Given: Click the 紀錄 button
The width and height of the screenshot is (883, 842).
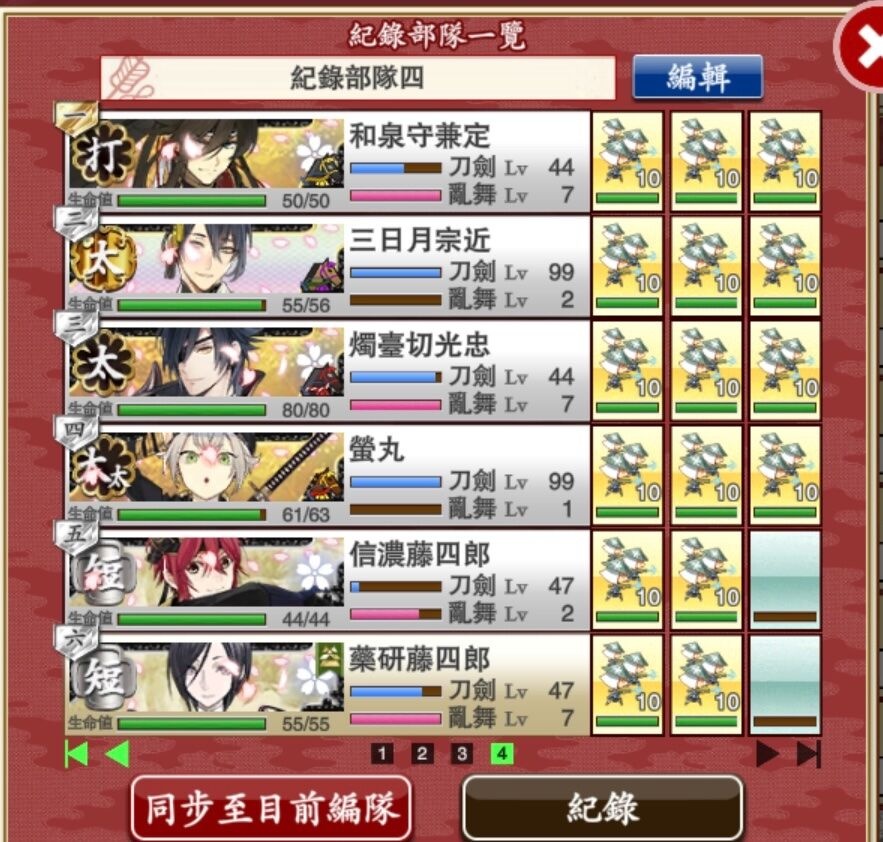Looking at the screenshot, I should (602, 808).
